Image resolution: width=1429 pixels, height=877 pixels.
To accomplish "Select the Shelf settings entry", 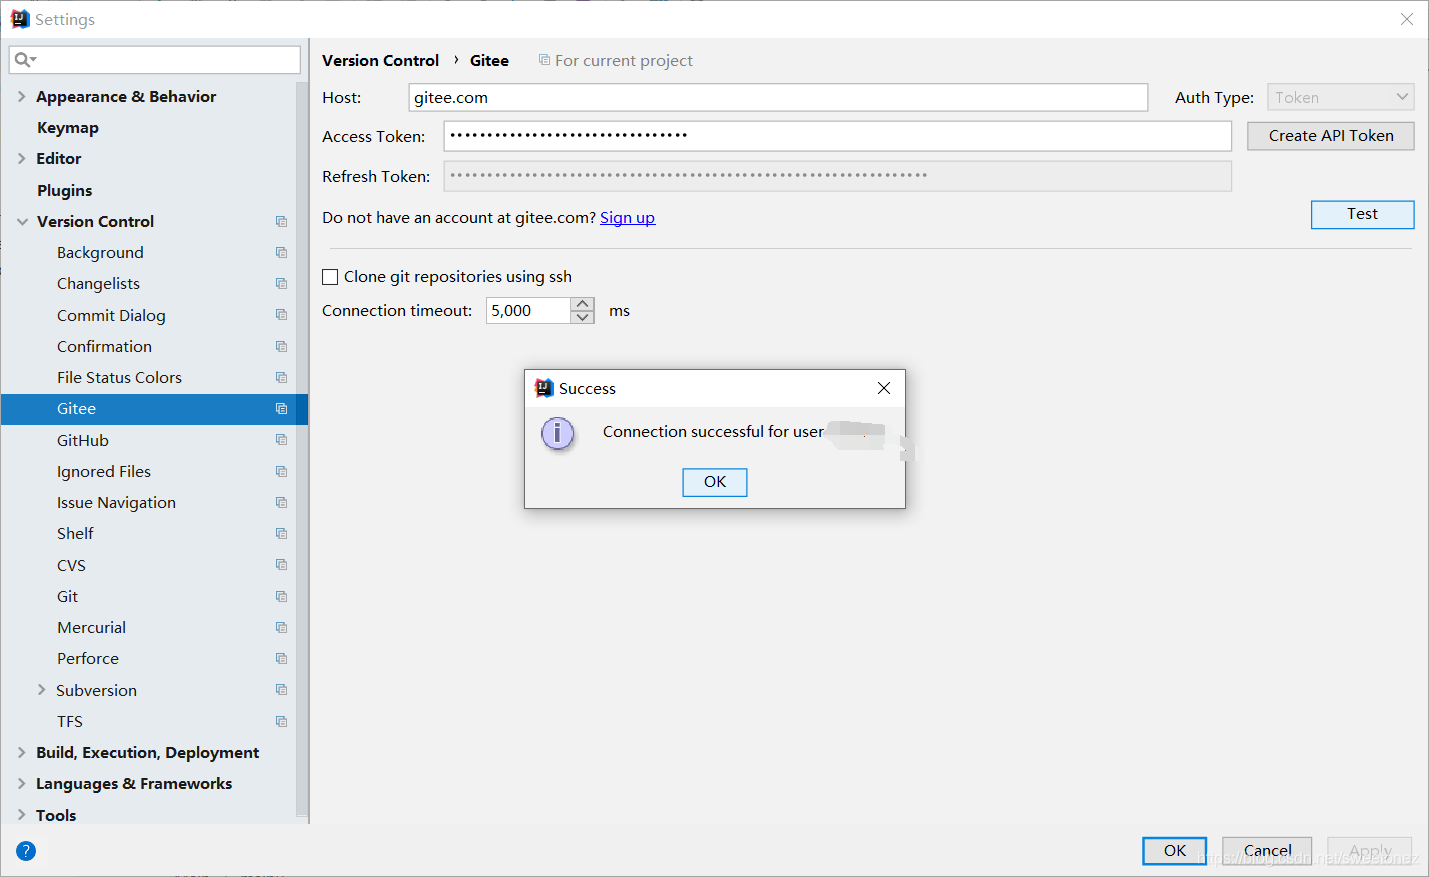I will point(75,533).
